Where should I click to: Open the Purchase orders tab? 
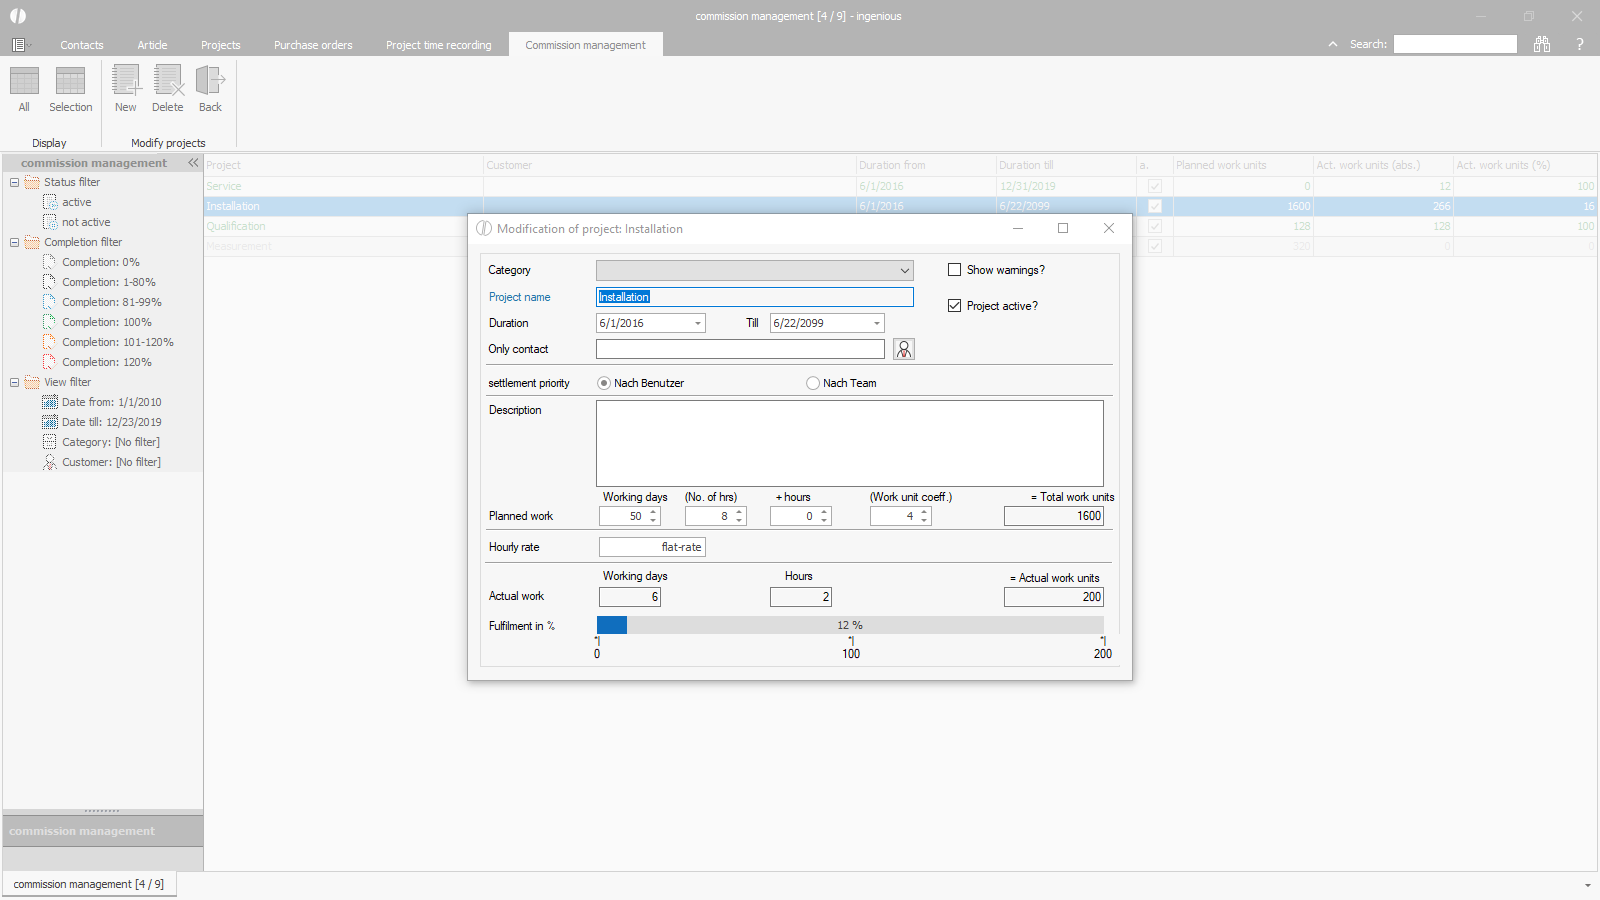(313, 45)
